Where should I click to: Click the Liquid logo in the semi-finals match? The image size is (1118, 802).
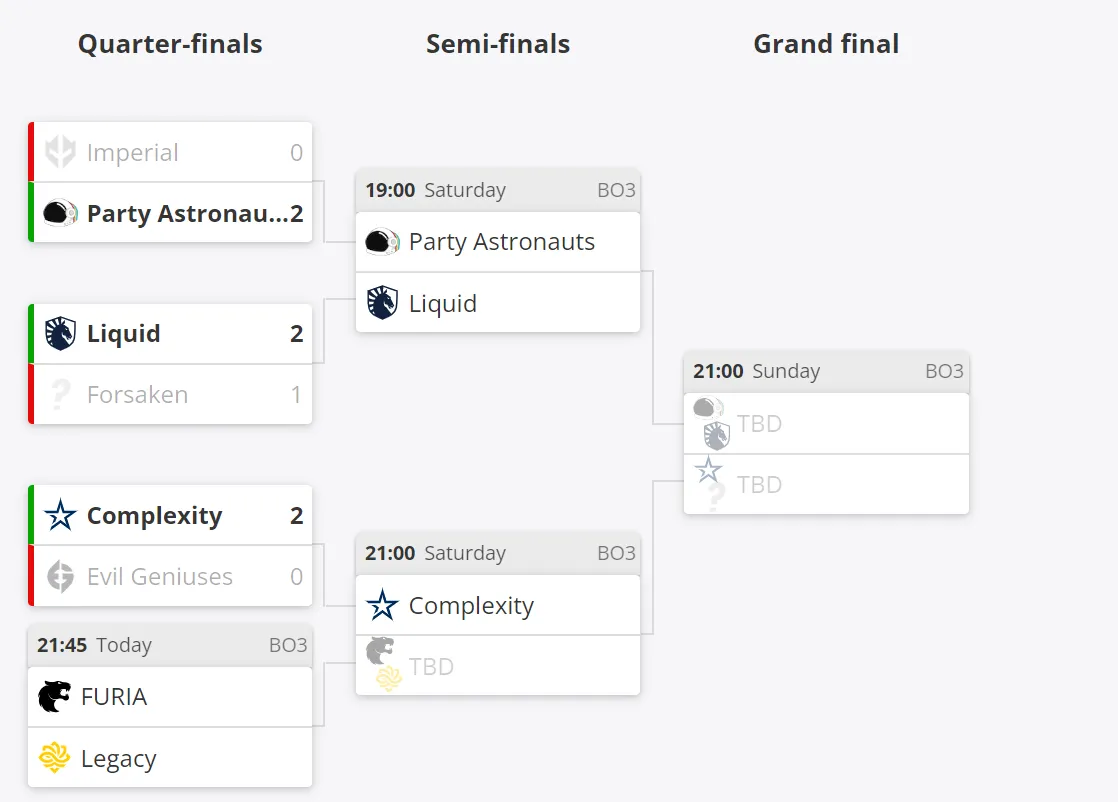point(382,303)
